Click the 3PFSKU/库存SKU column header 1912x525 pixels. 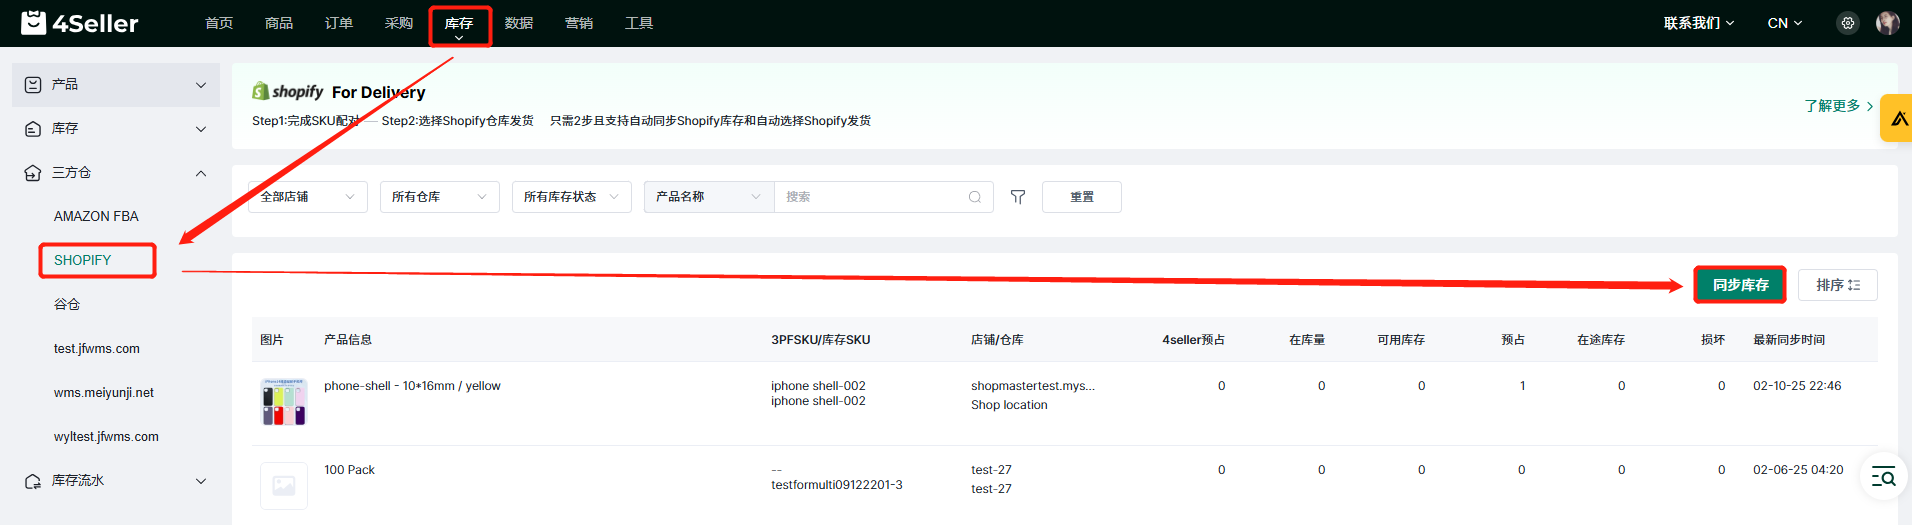point(820,340)
